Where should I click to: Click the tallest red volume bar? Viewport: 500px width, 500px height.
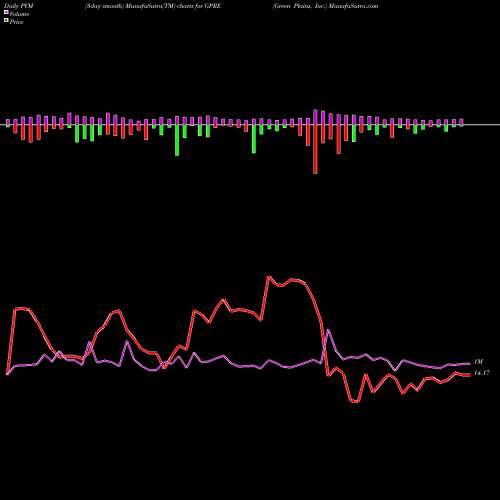[315, 149]
